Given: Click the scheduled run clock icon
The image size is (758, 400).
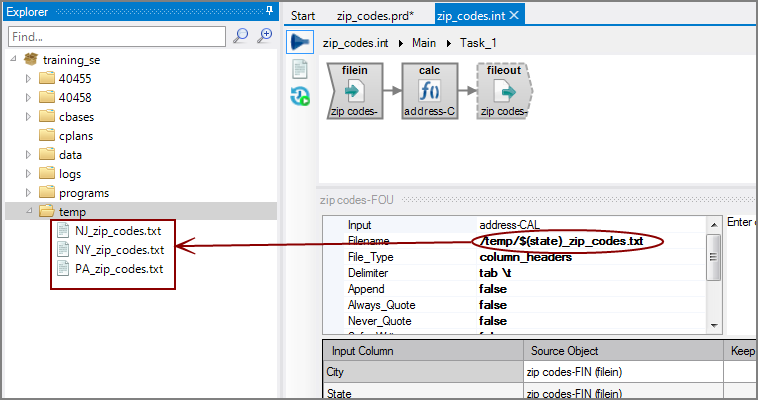Looking at the screenshot, I should tap(300, 96).
